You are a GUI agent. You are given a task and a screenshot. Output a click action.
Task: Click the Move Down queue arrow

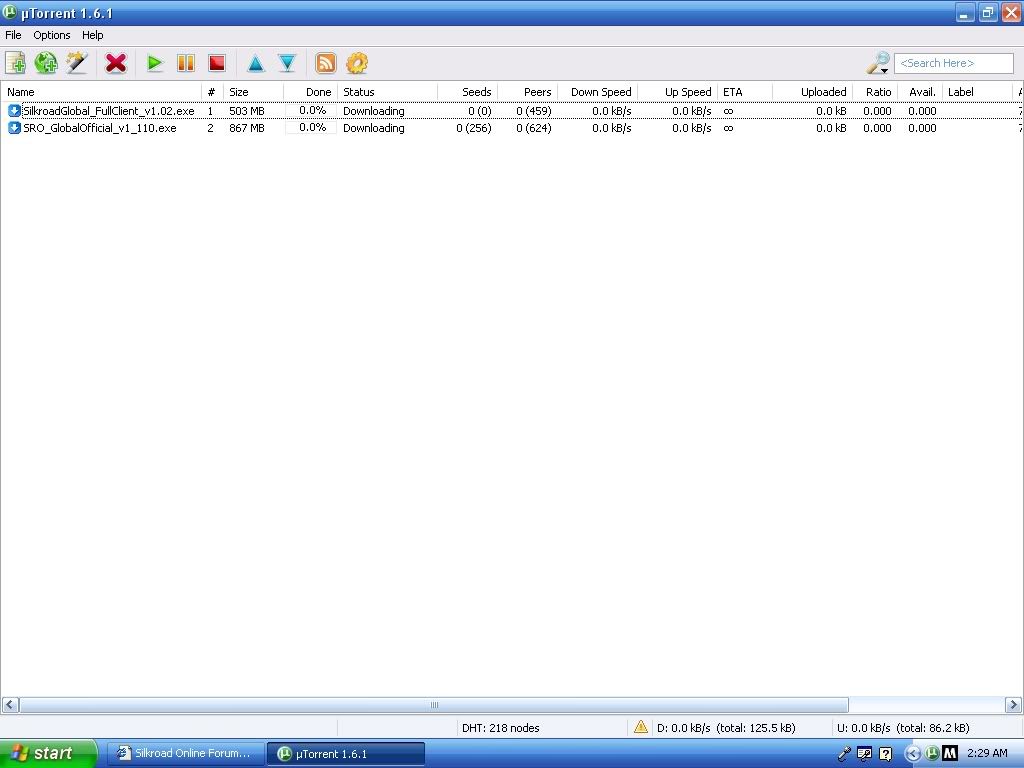pyautogui.click(x=287, y=63)
